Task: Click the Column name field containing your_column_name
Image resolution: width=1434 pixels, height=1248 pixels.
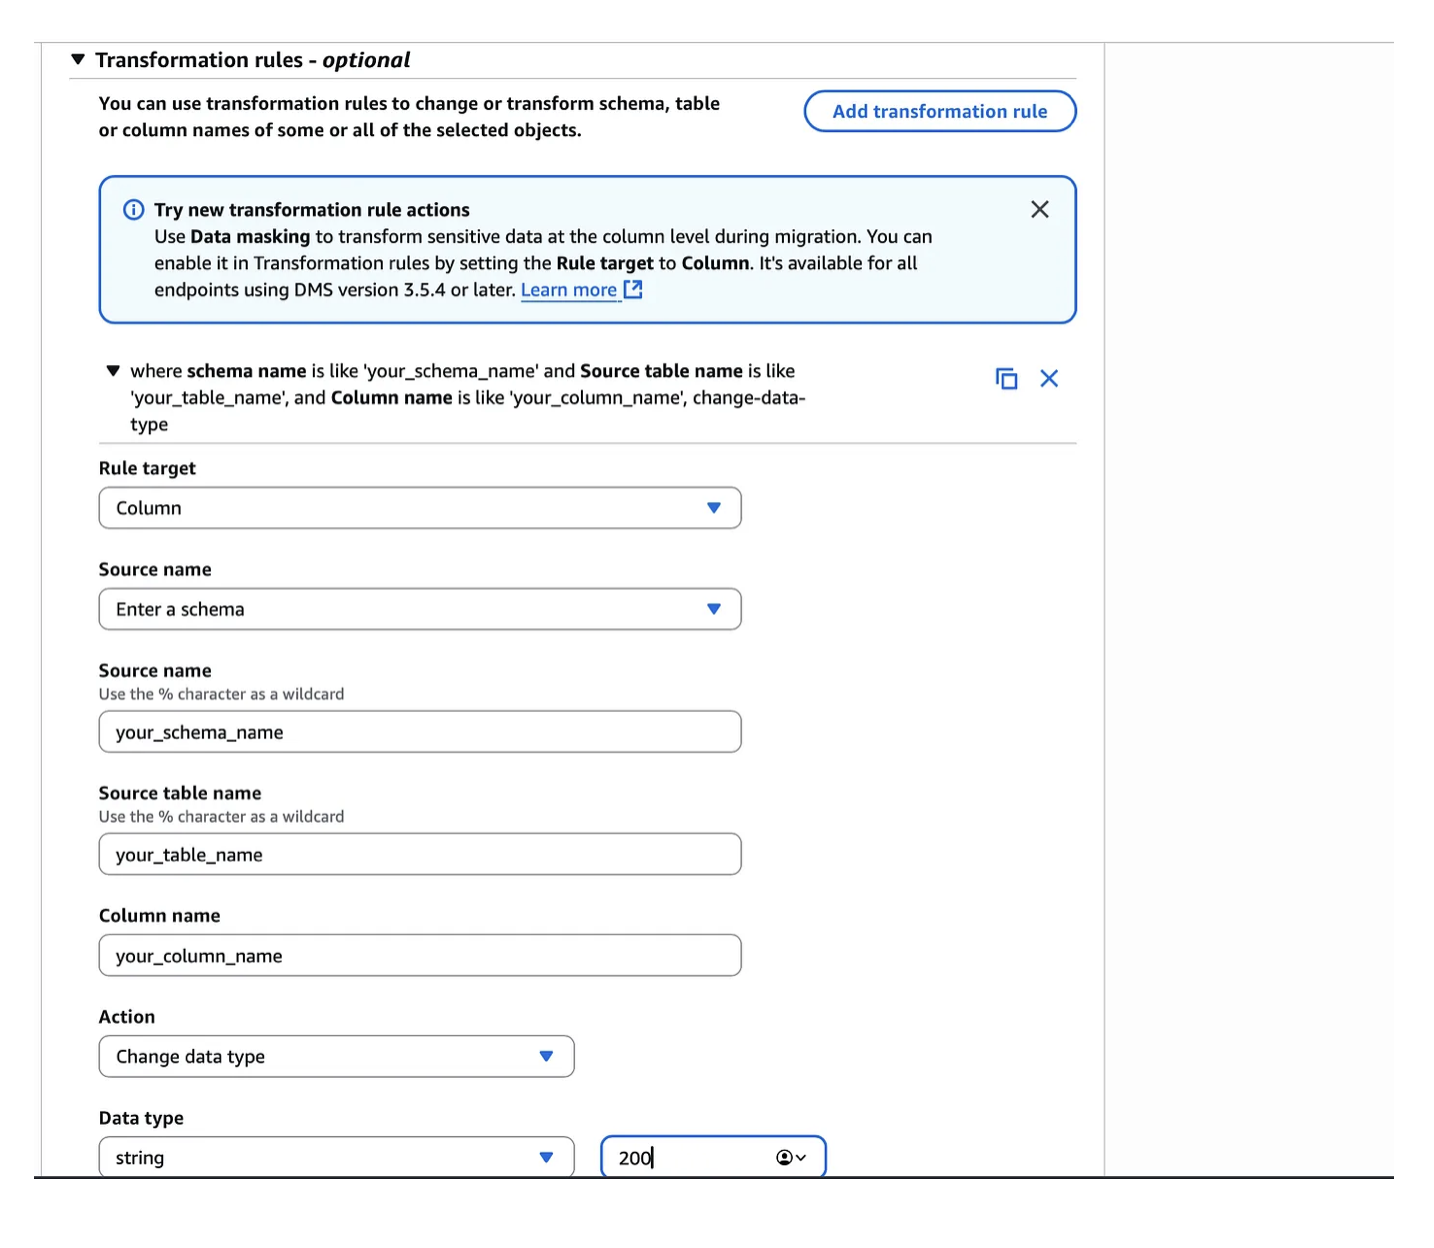Action: tap(419, 955)
